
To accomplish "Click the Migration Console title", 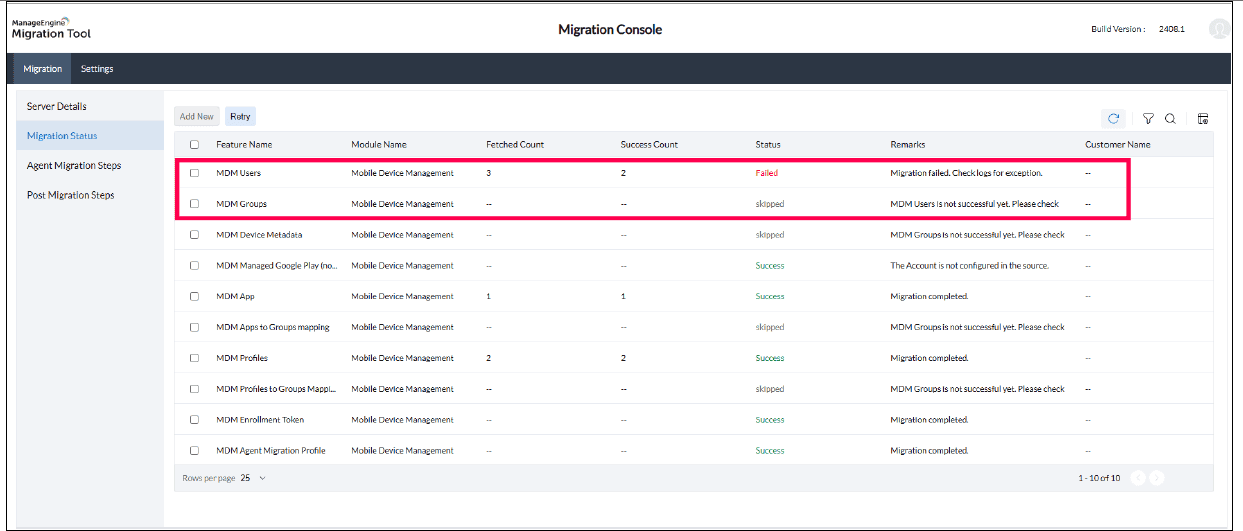I will click(x=610, y=29).
